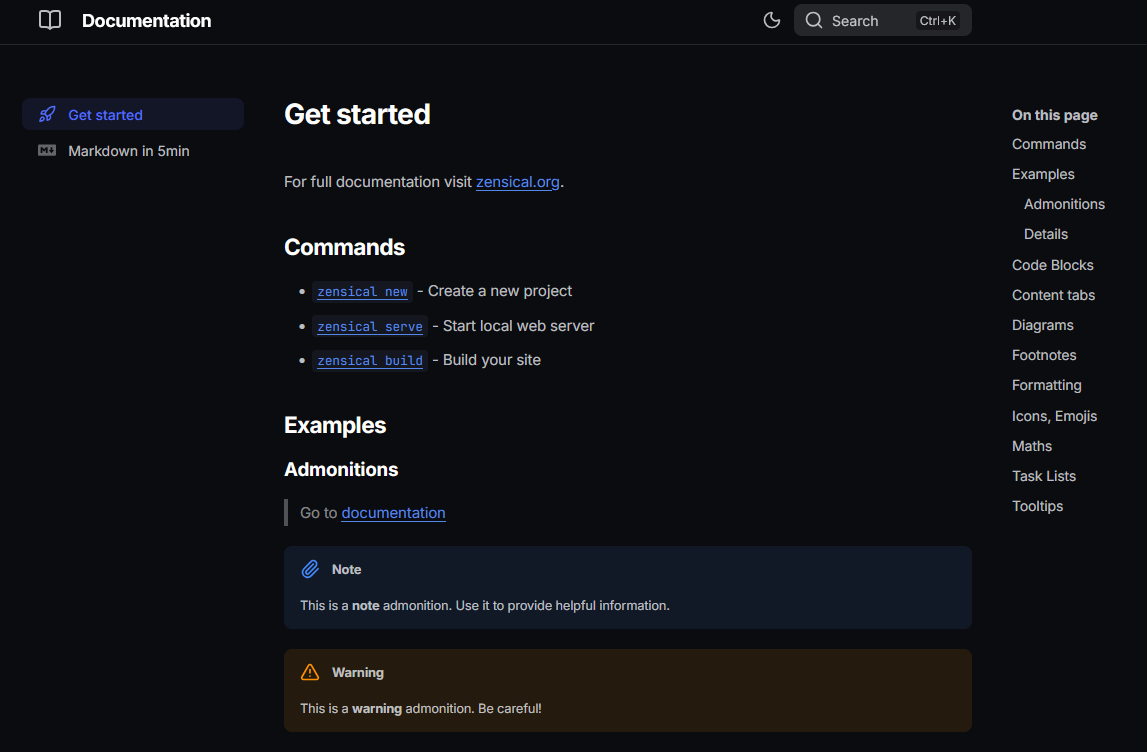Jump to Admonitions in page outline
This screenshot has height=752, width=1147.
(1064, 204)
